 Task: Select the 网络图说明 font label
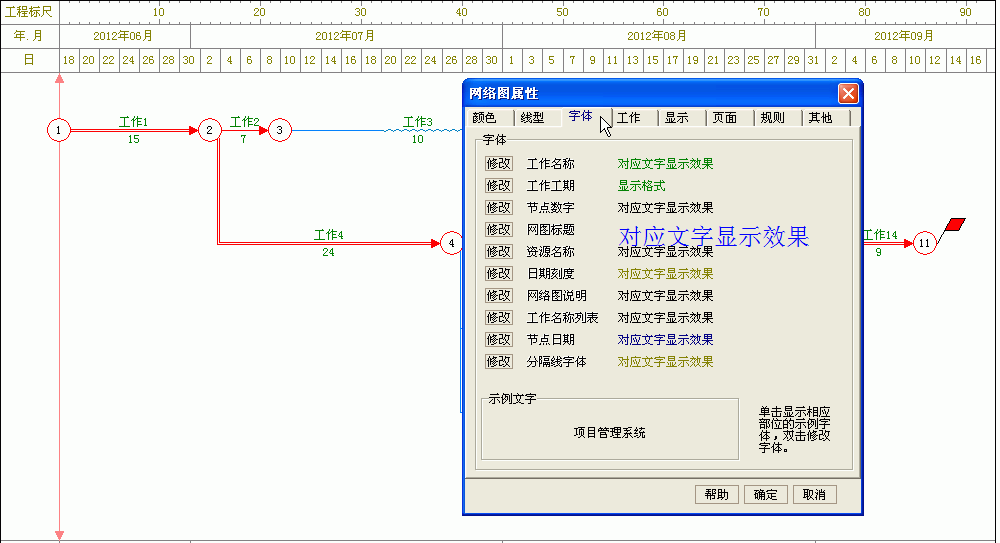pyautogui.click(x=556, y=296)
